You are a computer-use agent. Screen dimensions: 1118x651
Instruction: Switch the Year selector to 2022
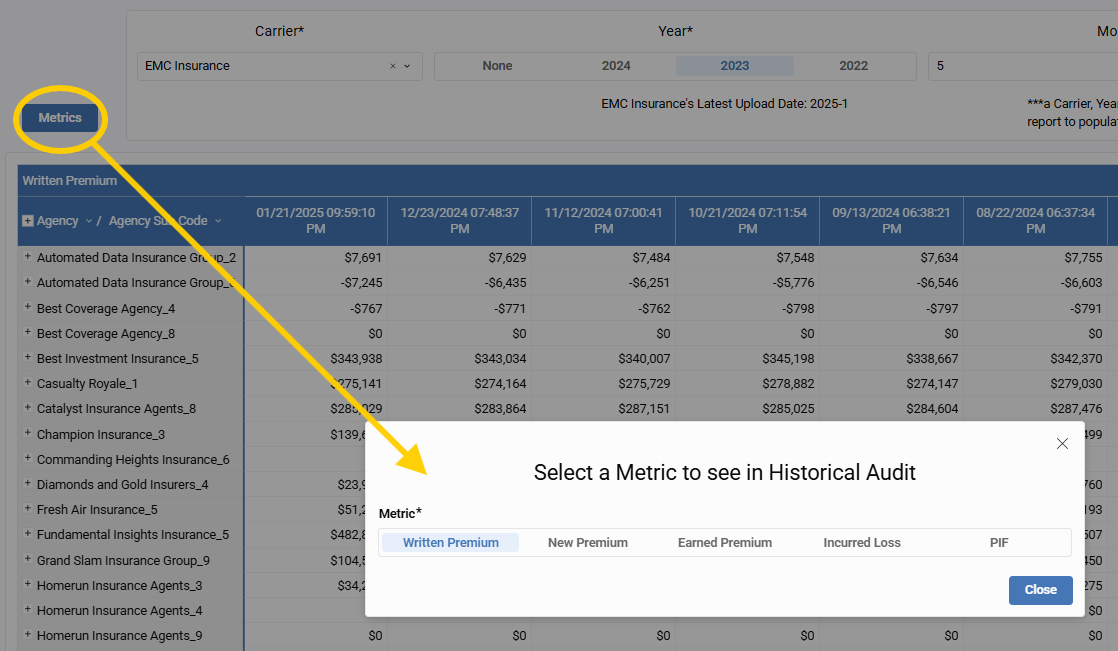[x=853, y=66]
